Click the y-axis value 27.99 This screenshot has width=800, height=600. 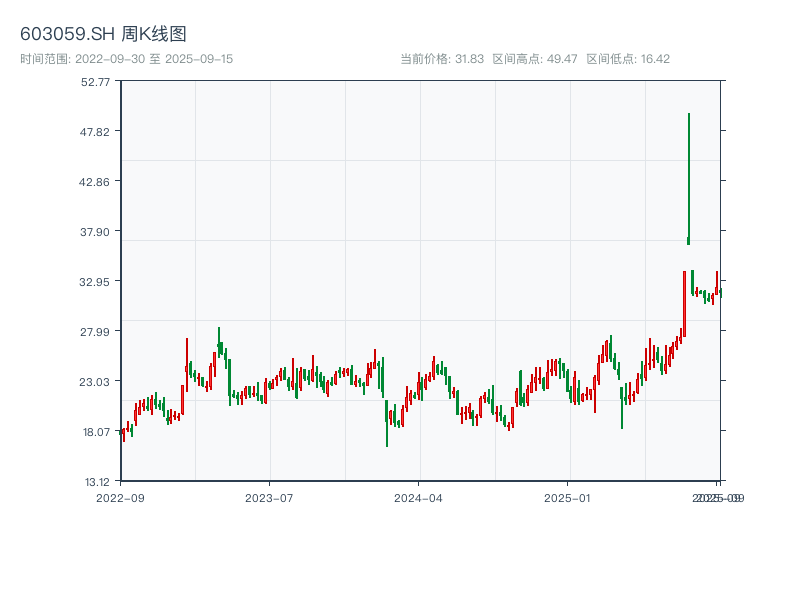pos(95,332)
